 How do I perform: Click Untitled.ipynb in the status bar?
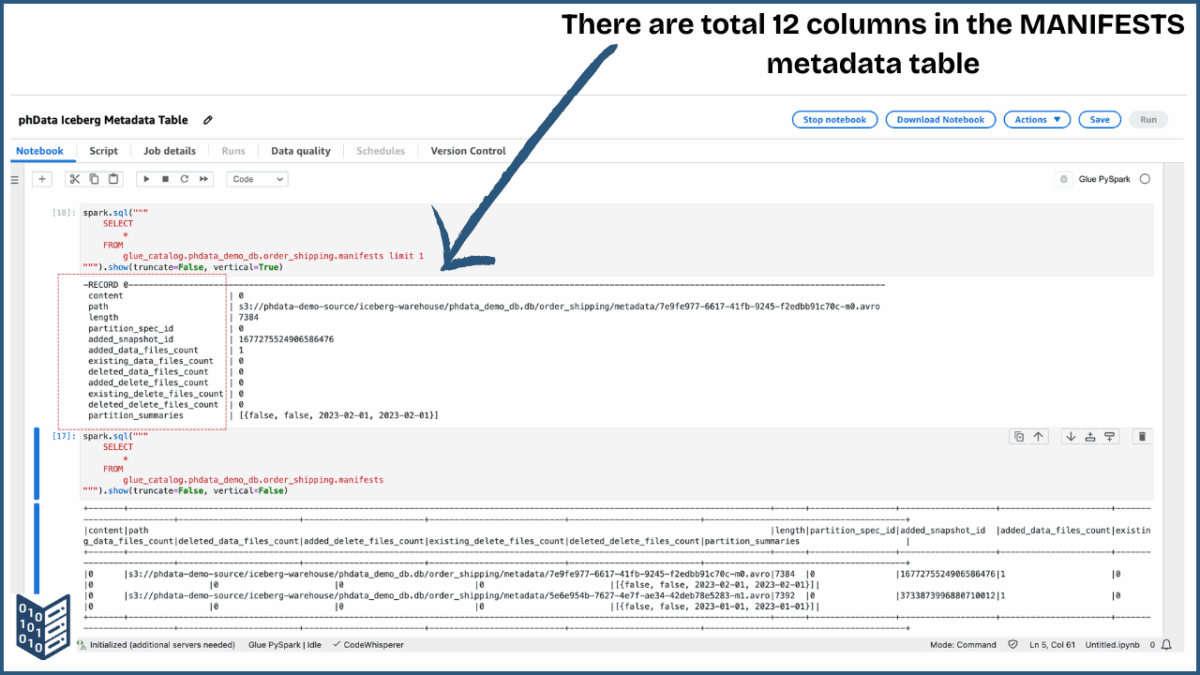pyautogui.click(x=1113, y=645)
